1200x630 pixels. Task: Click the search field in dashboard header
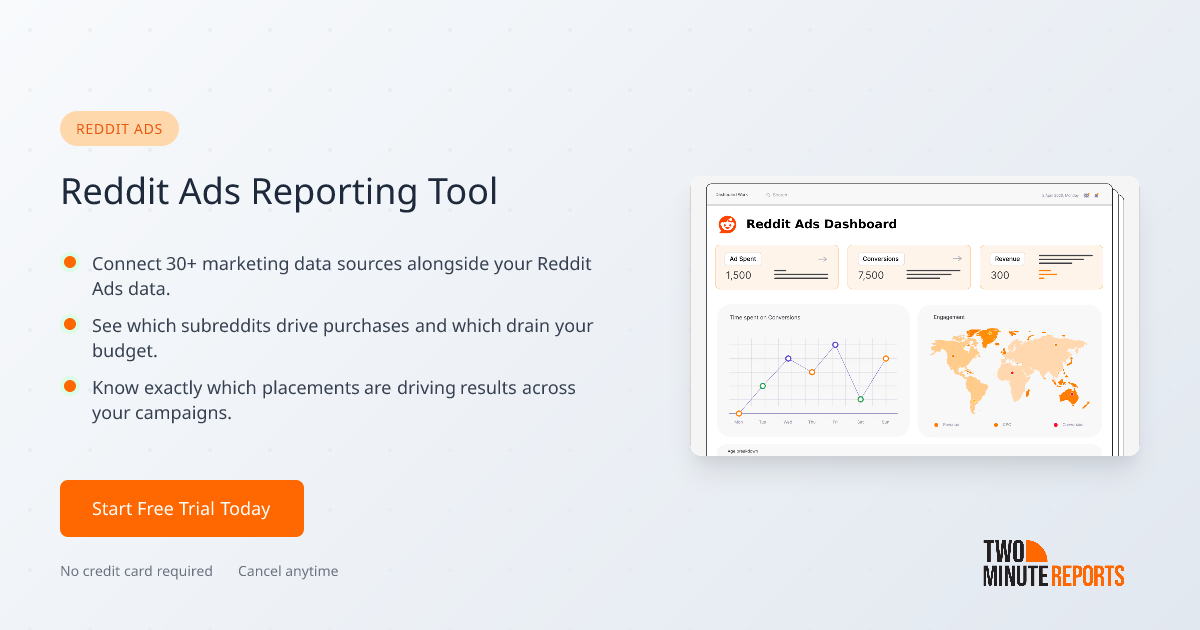coord(777,194)
